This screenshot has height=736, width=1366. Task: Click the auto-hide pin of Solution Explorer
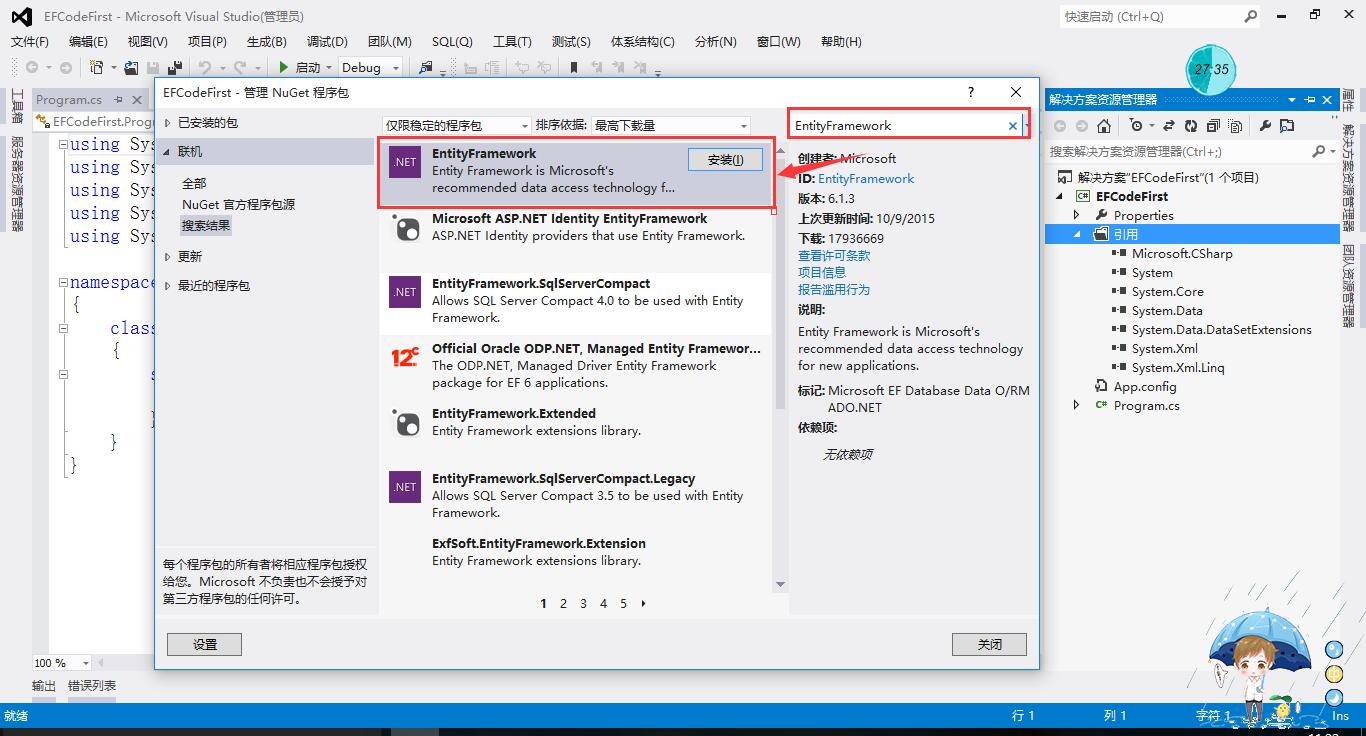click(1309, 100)
